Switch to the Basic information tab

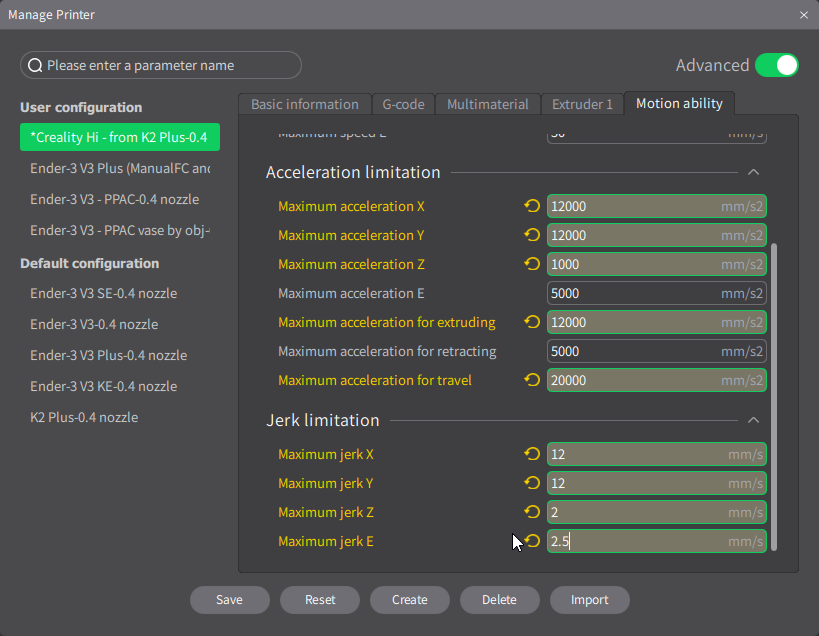click(x=304, y=104)
